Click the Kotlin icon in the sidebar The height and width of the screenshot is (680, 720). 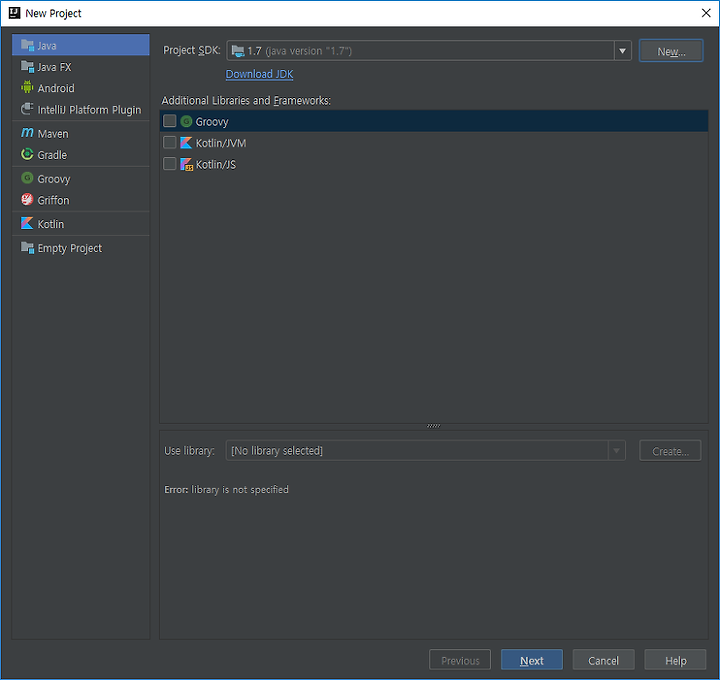pos(27,224)
